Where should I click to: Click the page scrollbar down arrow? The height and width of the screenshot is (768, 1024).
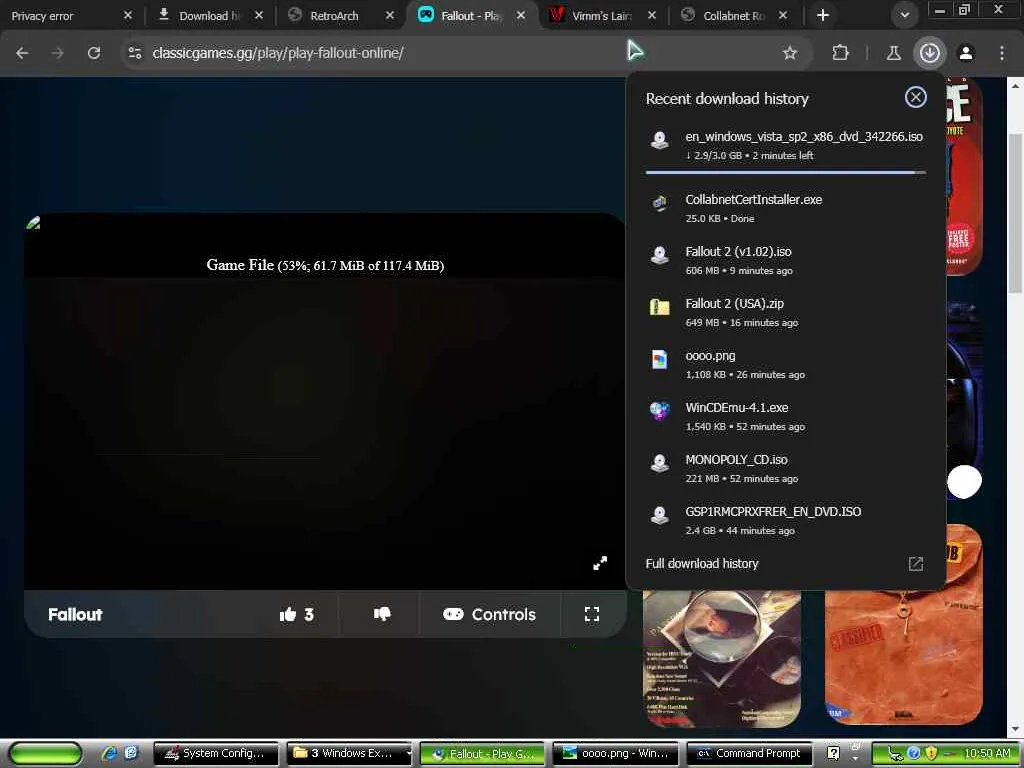click(1015, 728)
